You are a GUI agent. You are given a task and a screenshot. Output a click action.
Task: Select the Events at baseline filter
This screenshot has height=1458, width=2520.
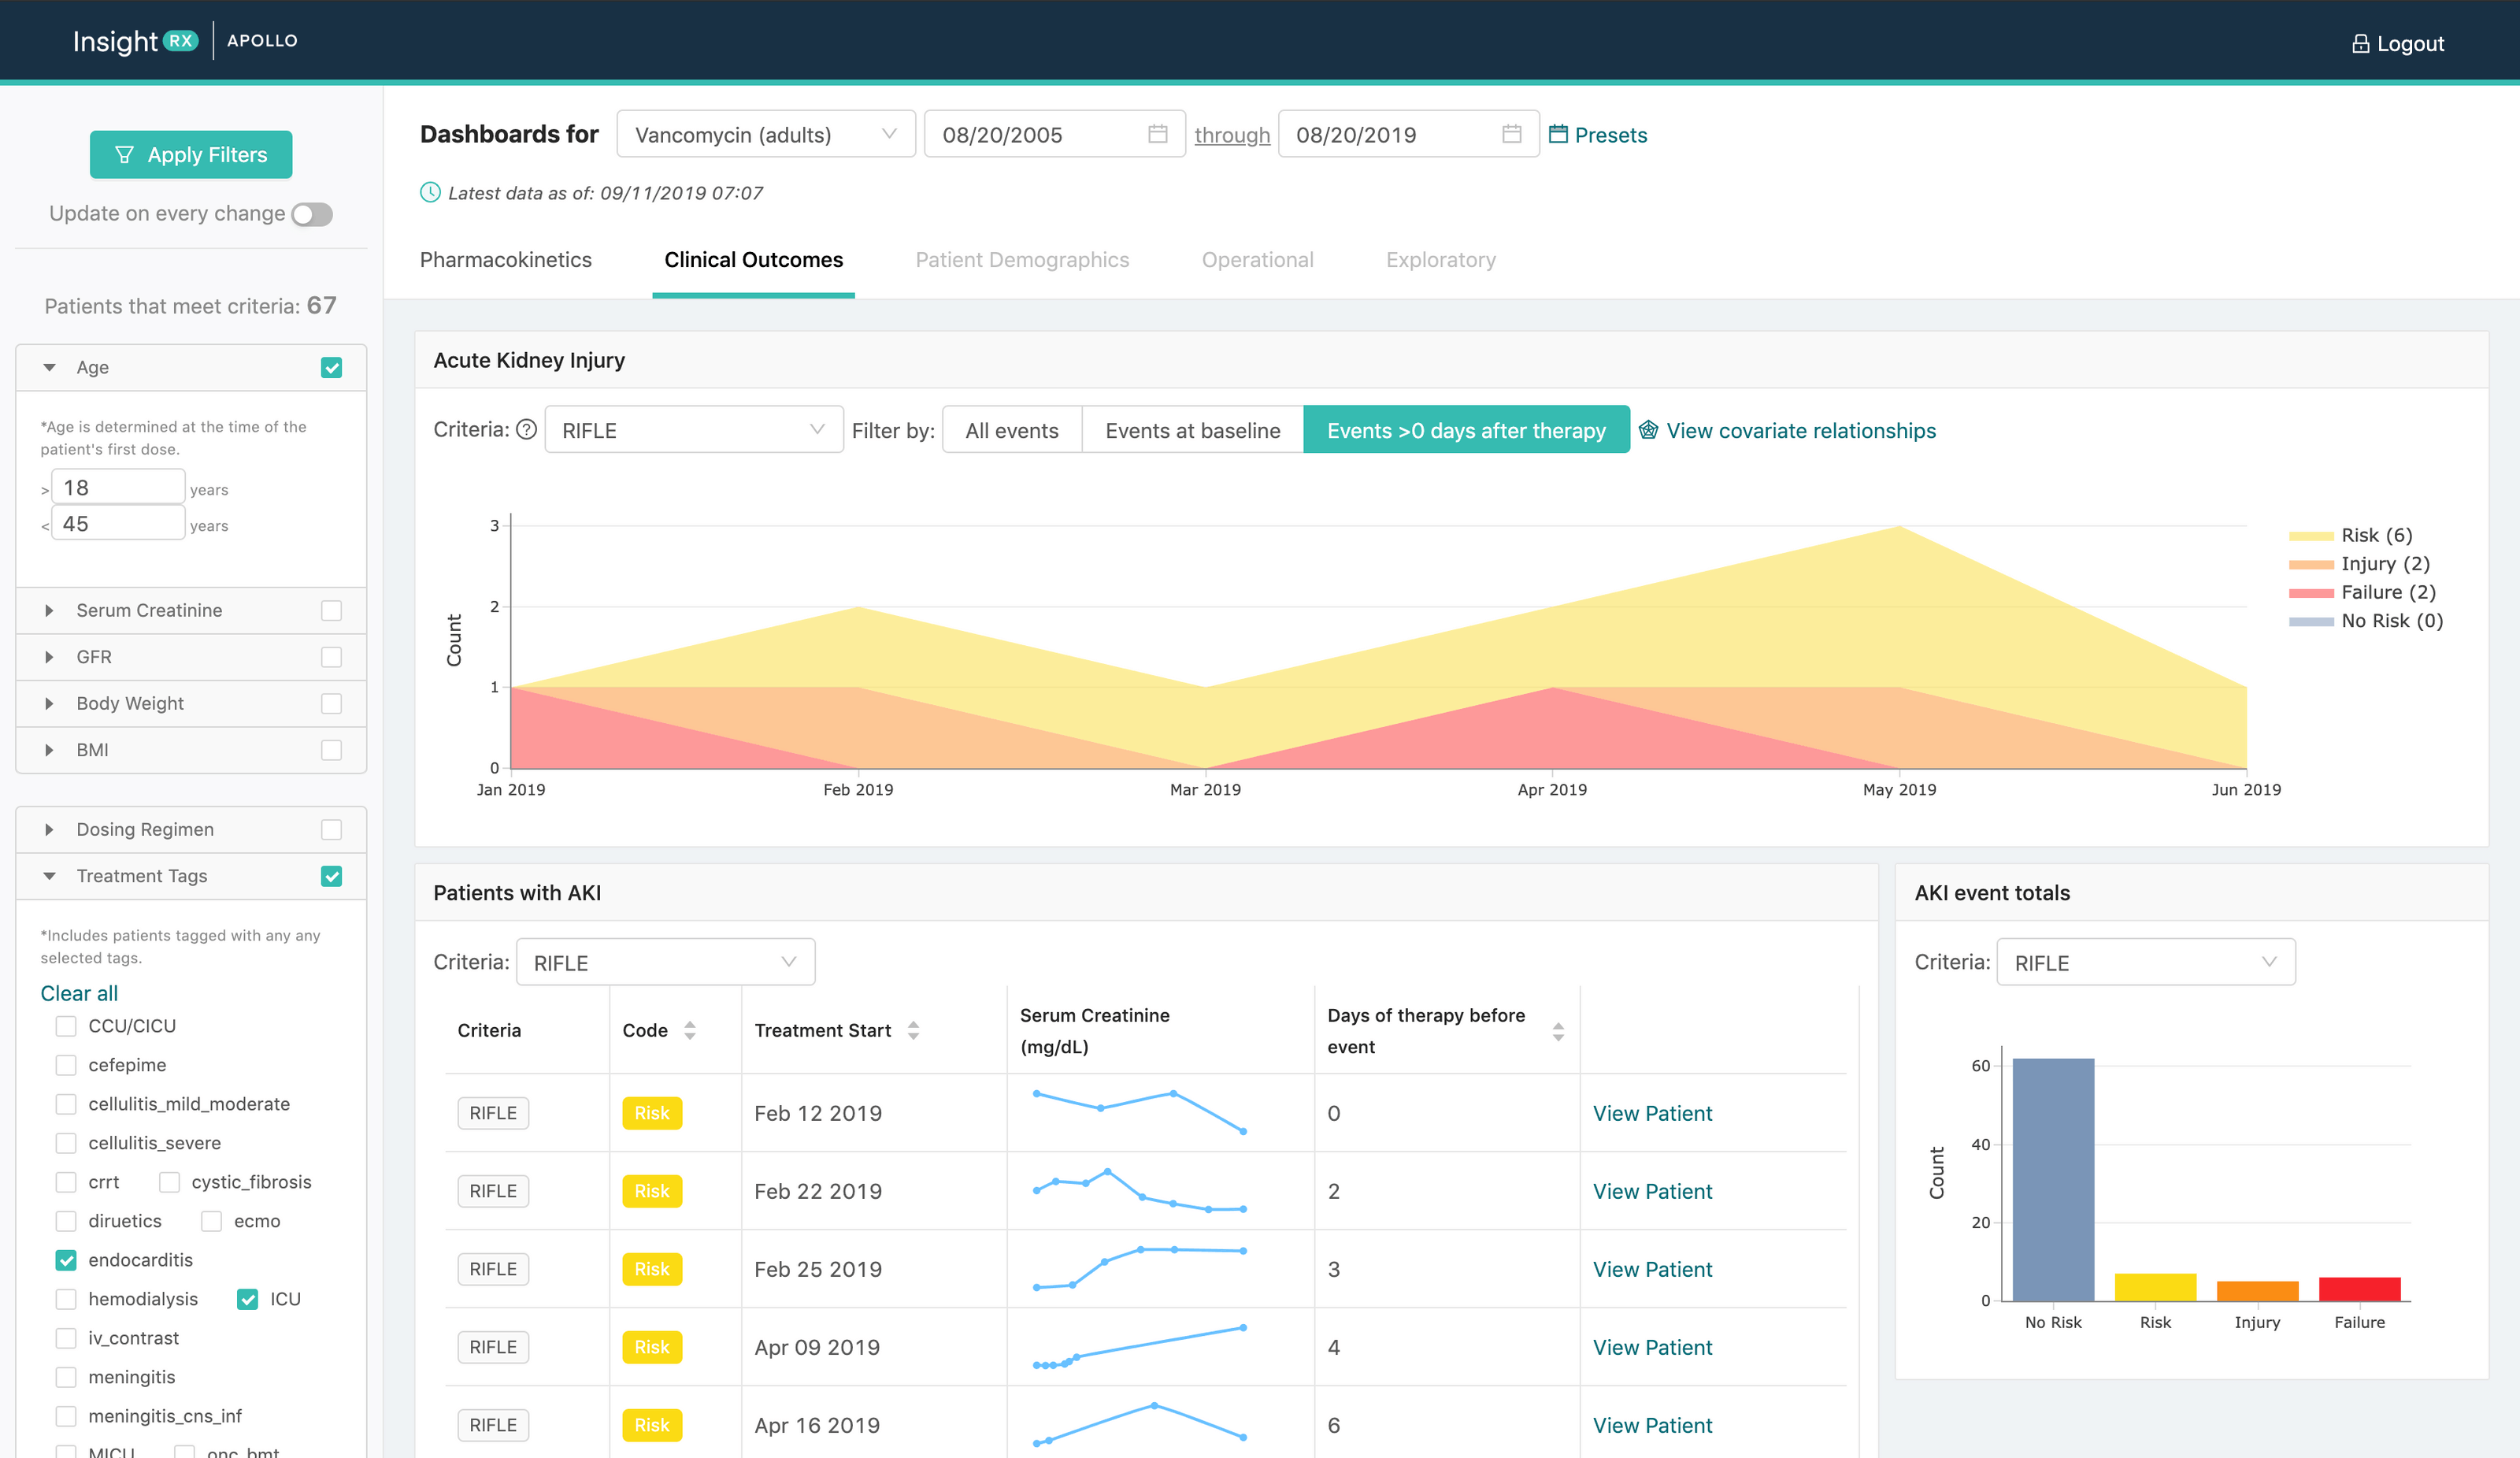pos(1192,430)
